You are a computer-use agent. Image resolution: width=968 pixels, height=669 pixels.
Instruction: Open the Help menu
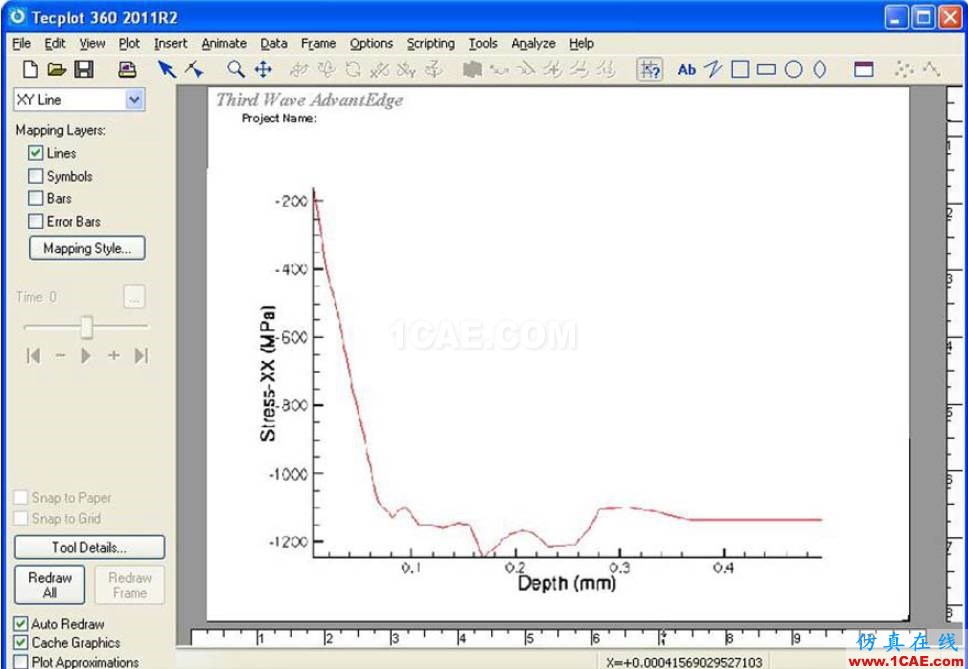(x=582, y=43)
